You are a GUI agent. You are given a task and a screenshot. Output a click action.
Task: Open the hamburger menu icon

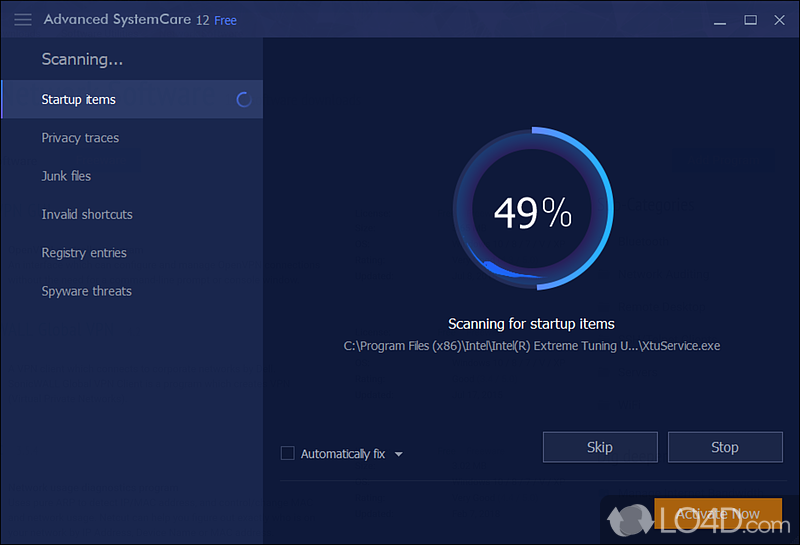click(23, 20)
